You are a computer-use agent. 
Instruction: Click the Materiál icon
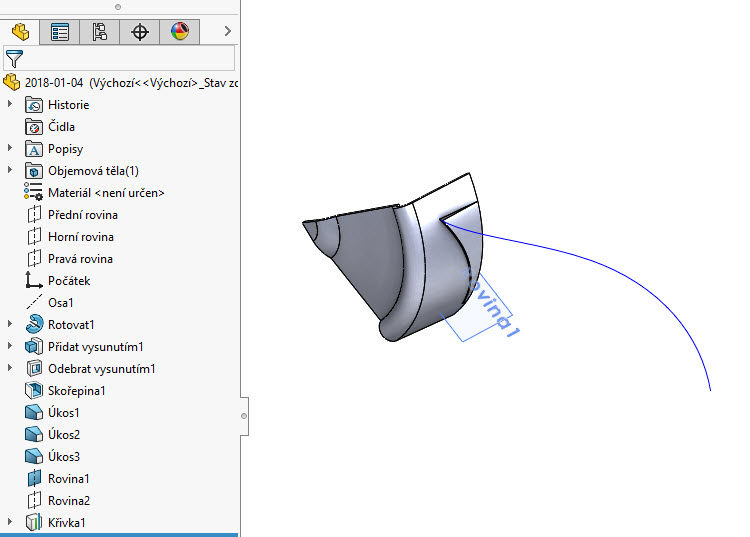tap(33, 192)
